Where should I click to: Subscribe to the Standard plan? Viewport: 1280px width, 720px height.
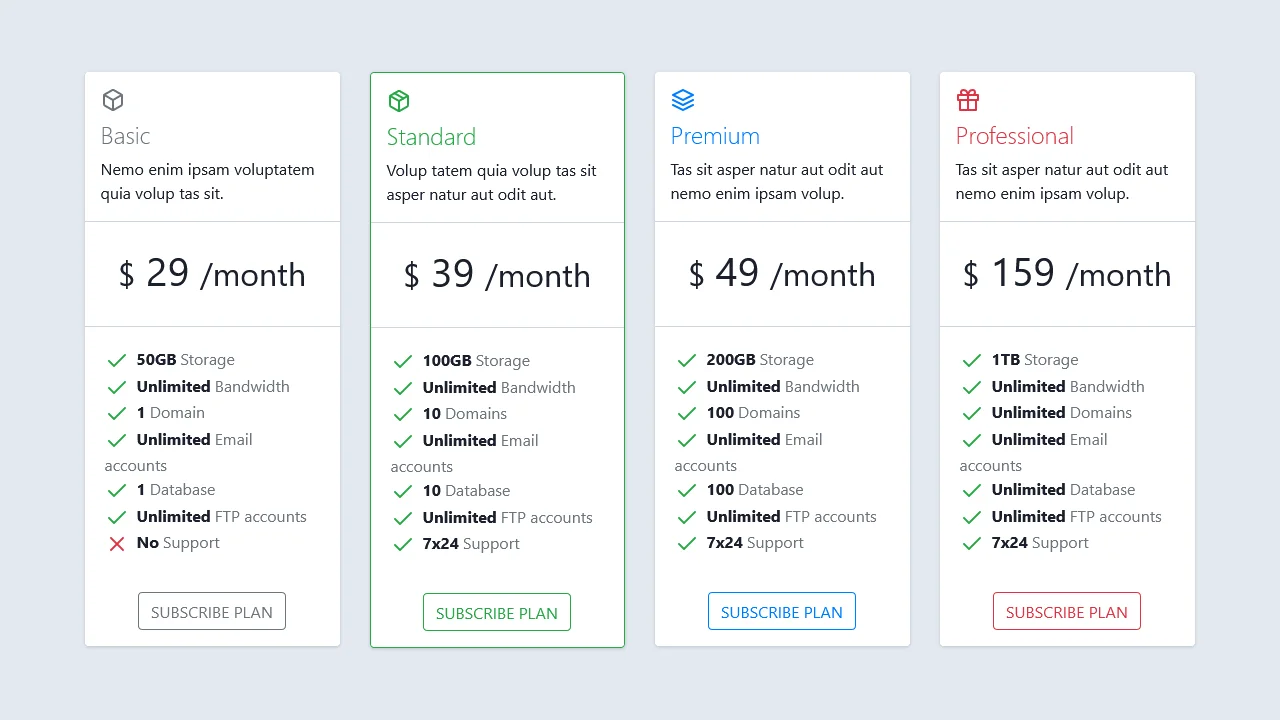497,611
